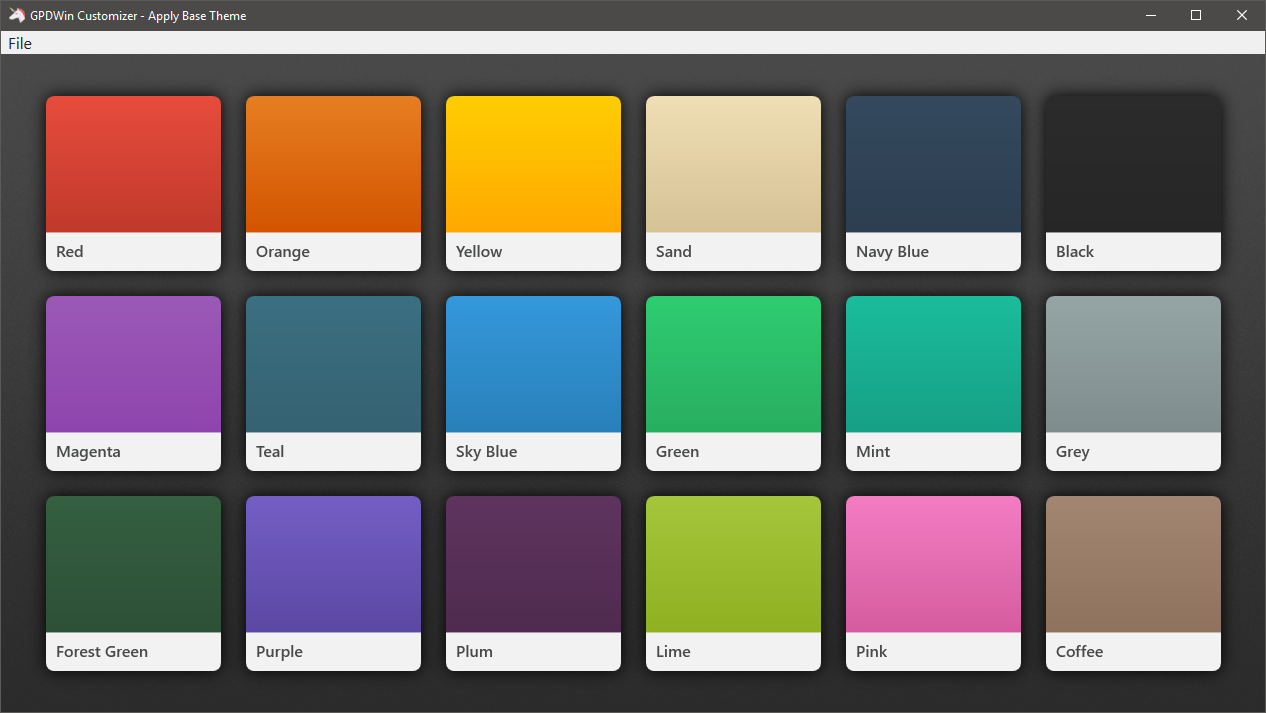The height and width of the screenshot is (713, 1266).
Task: Apply the Pink base theme
Action: (933, 583)
